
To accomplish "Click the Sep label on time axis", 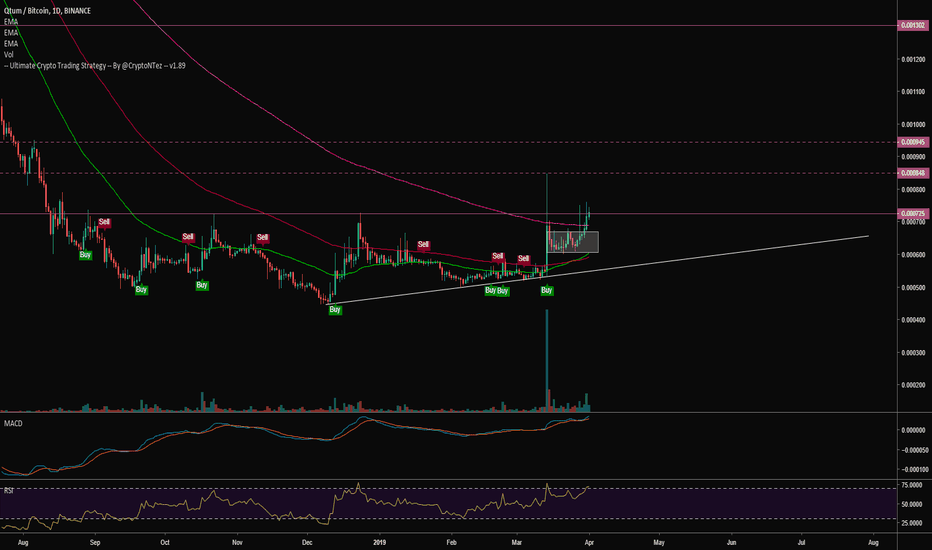I will click(x=95, y=542).
